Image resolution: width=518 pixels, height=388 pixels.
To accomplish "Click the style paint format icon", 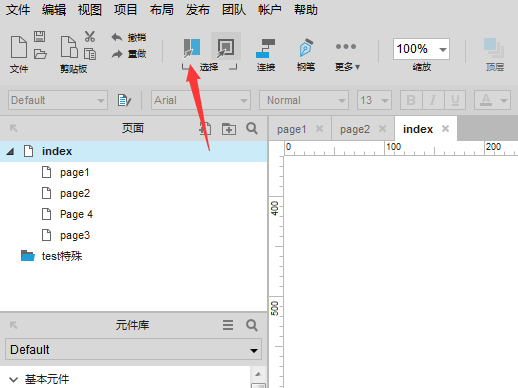I will [124, 100].
